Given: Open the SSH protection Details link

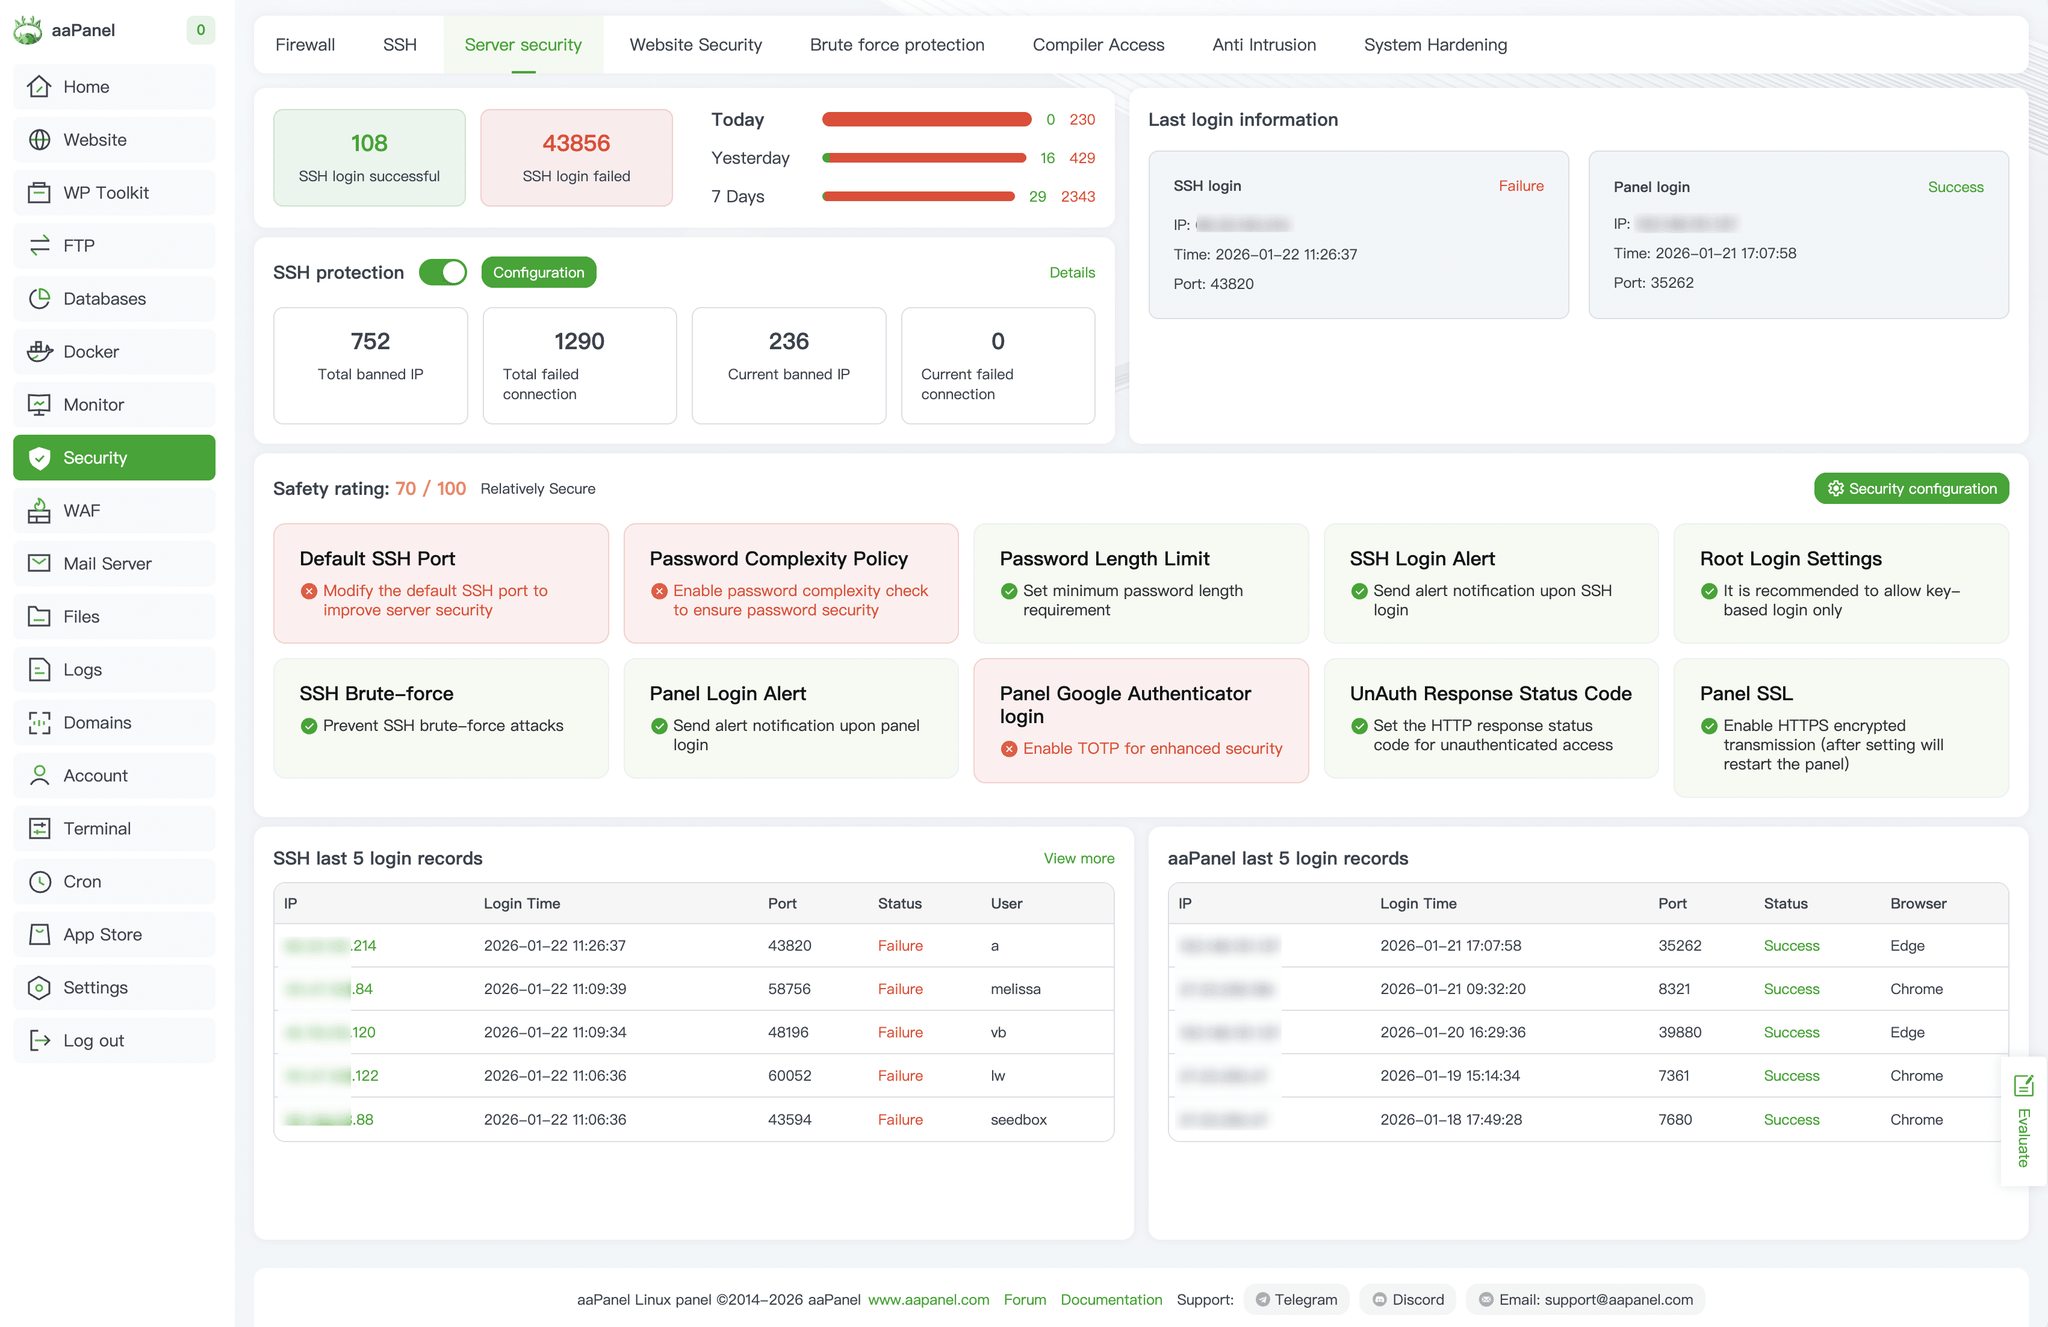Looking at the screenshot, I should coord(1072,272).
